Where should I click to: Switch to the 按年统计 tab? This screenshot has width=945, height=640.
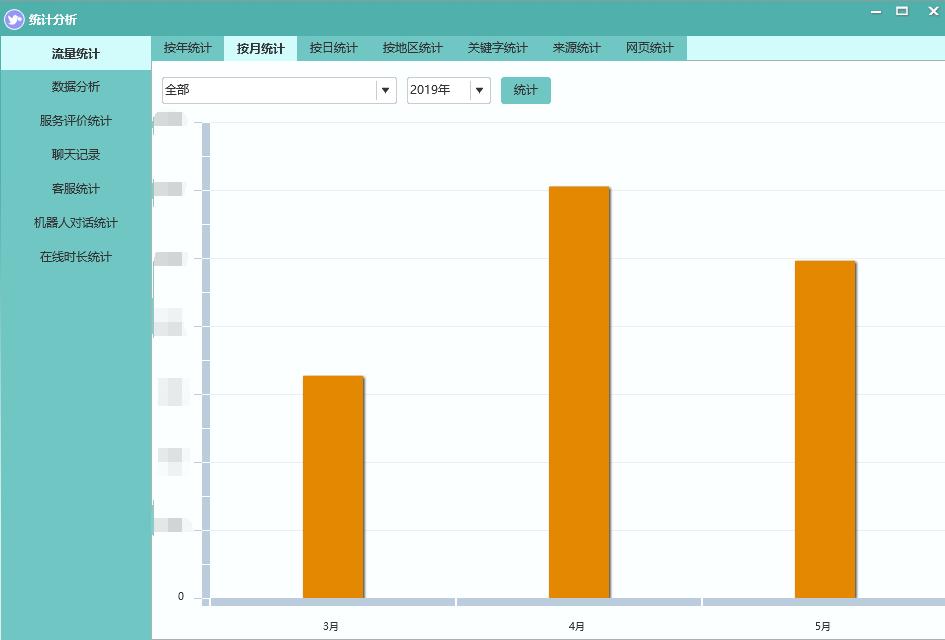pyautogui.click(x=187, y=48)
